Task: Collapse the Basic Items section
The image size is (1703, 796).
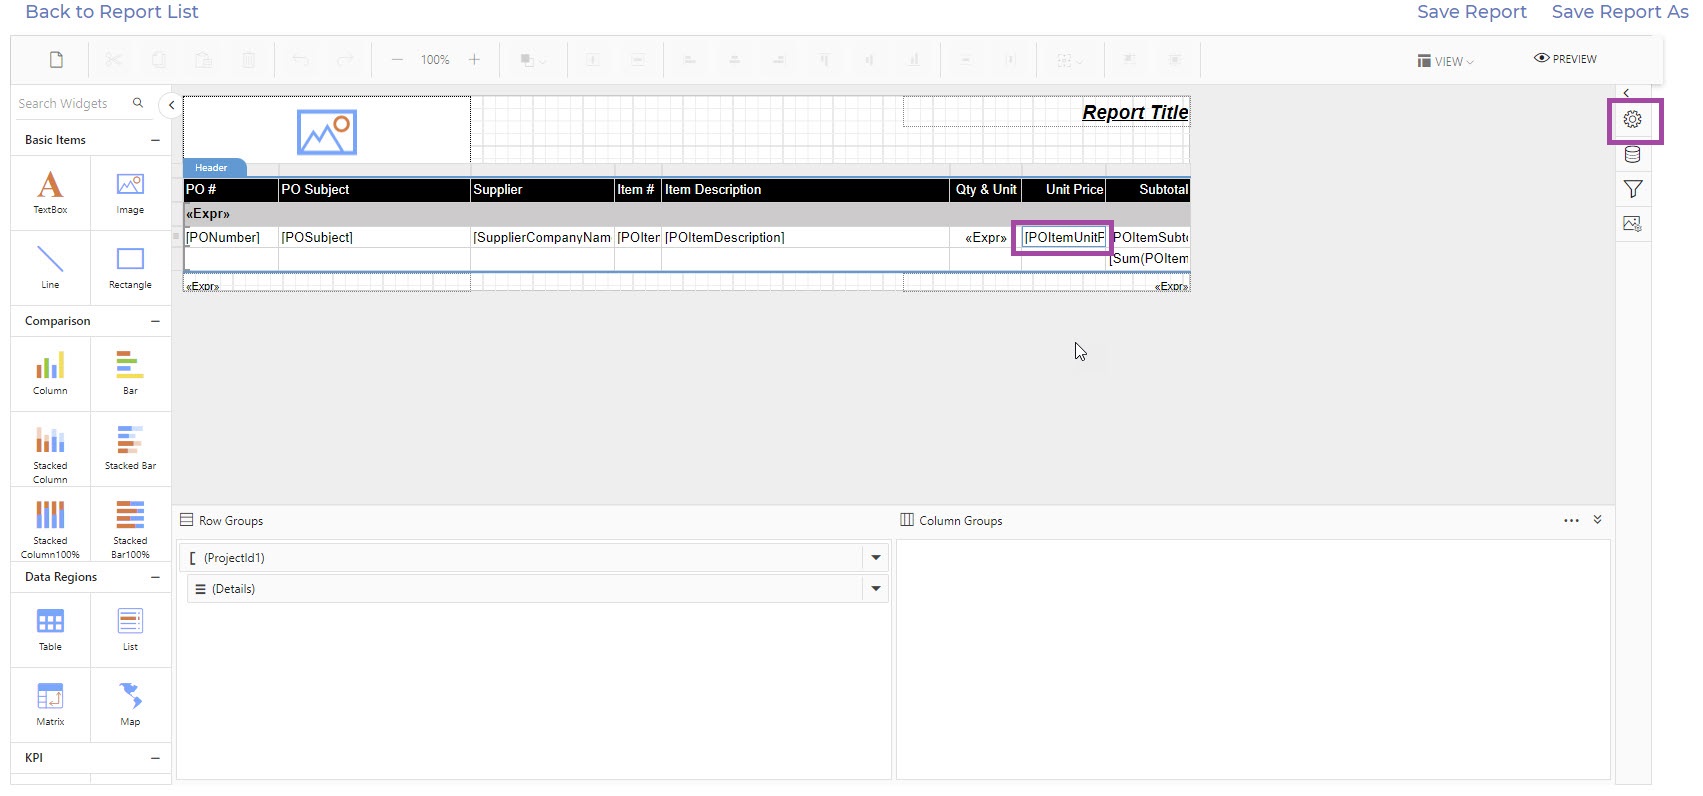Action: coord(155,140)
